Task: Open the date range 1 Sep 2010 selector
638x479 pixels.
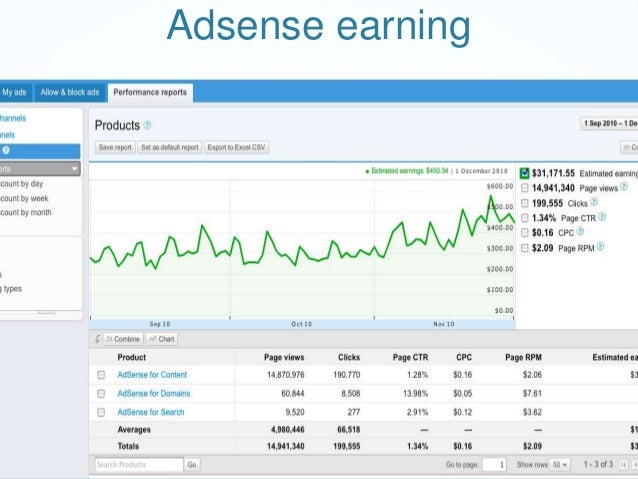Action: pos(609,123)
